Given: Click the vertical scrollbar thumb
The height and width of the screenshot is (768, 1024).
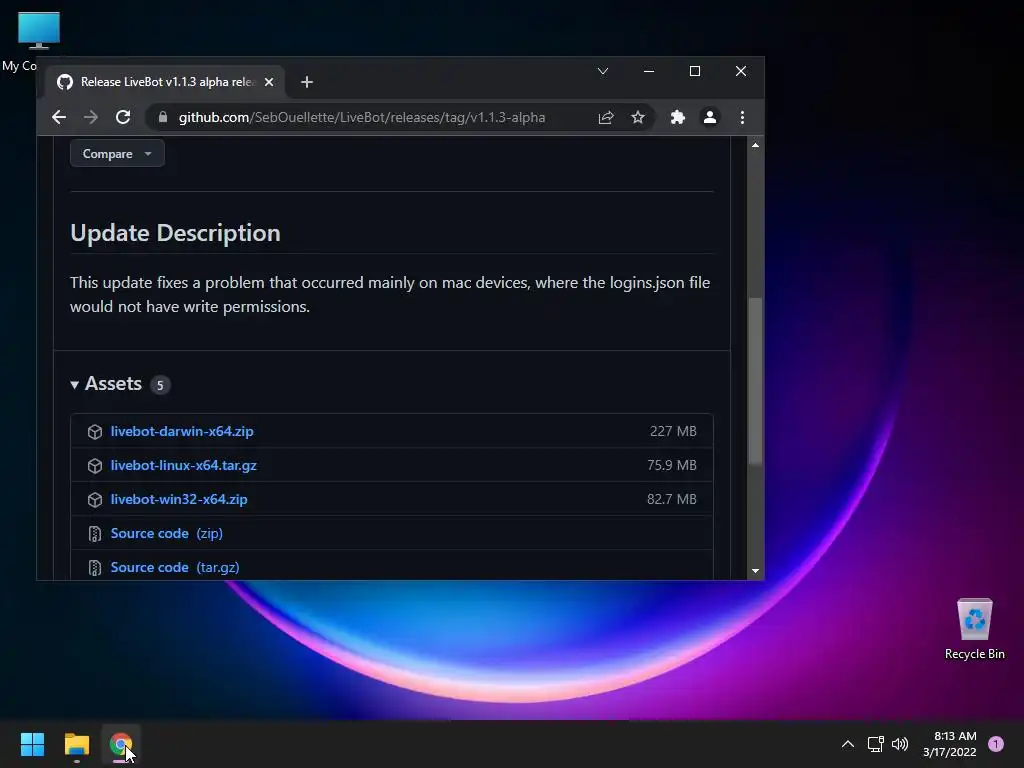Looking at the screenshot, I should click(x=756, y=381).
